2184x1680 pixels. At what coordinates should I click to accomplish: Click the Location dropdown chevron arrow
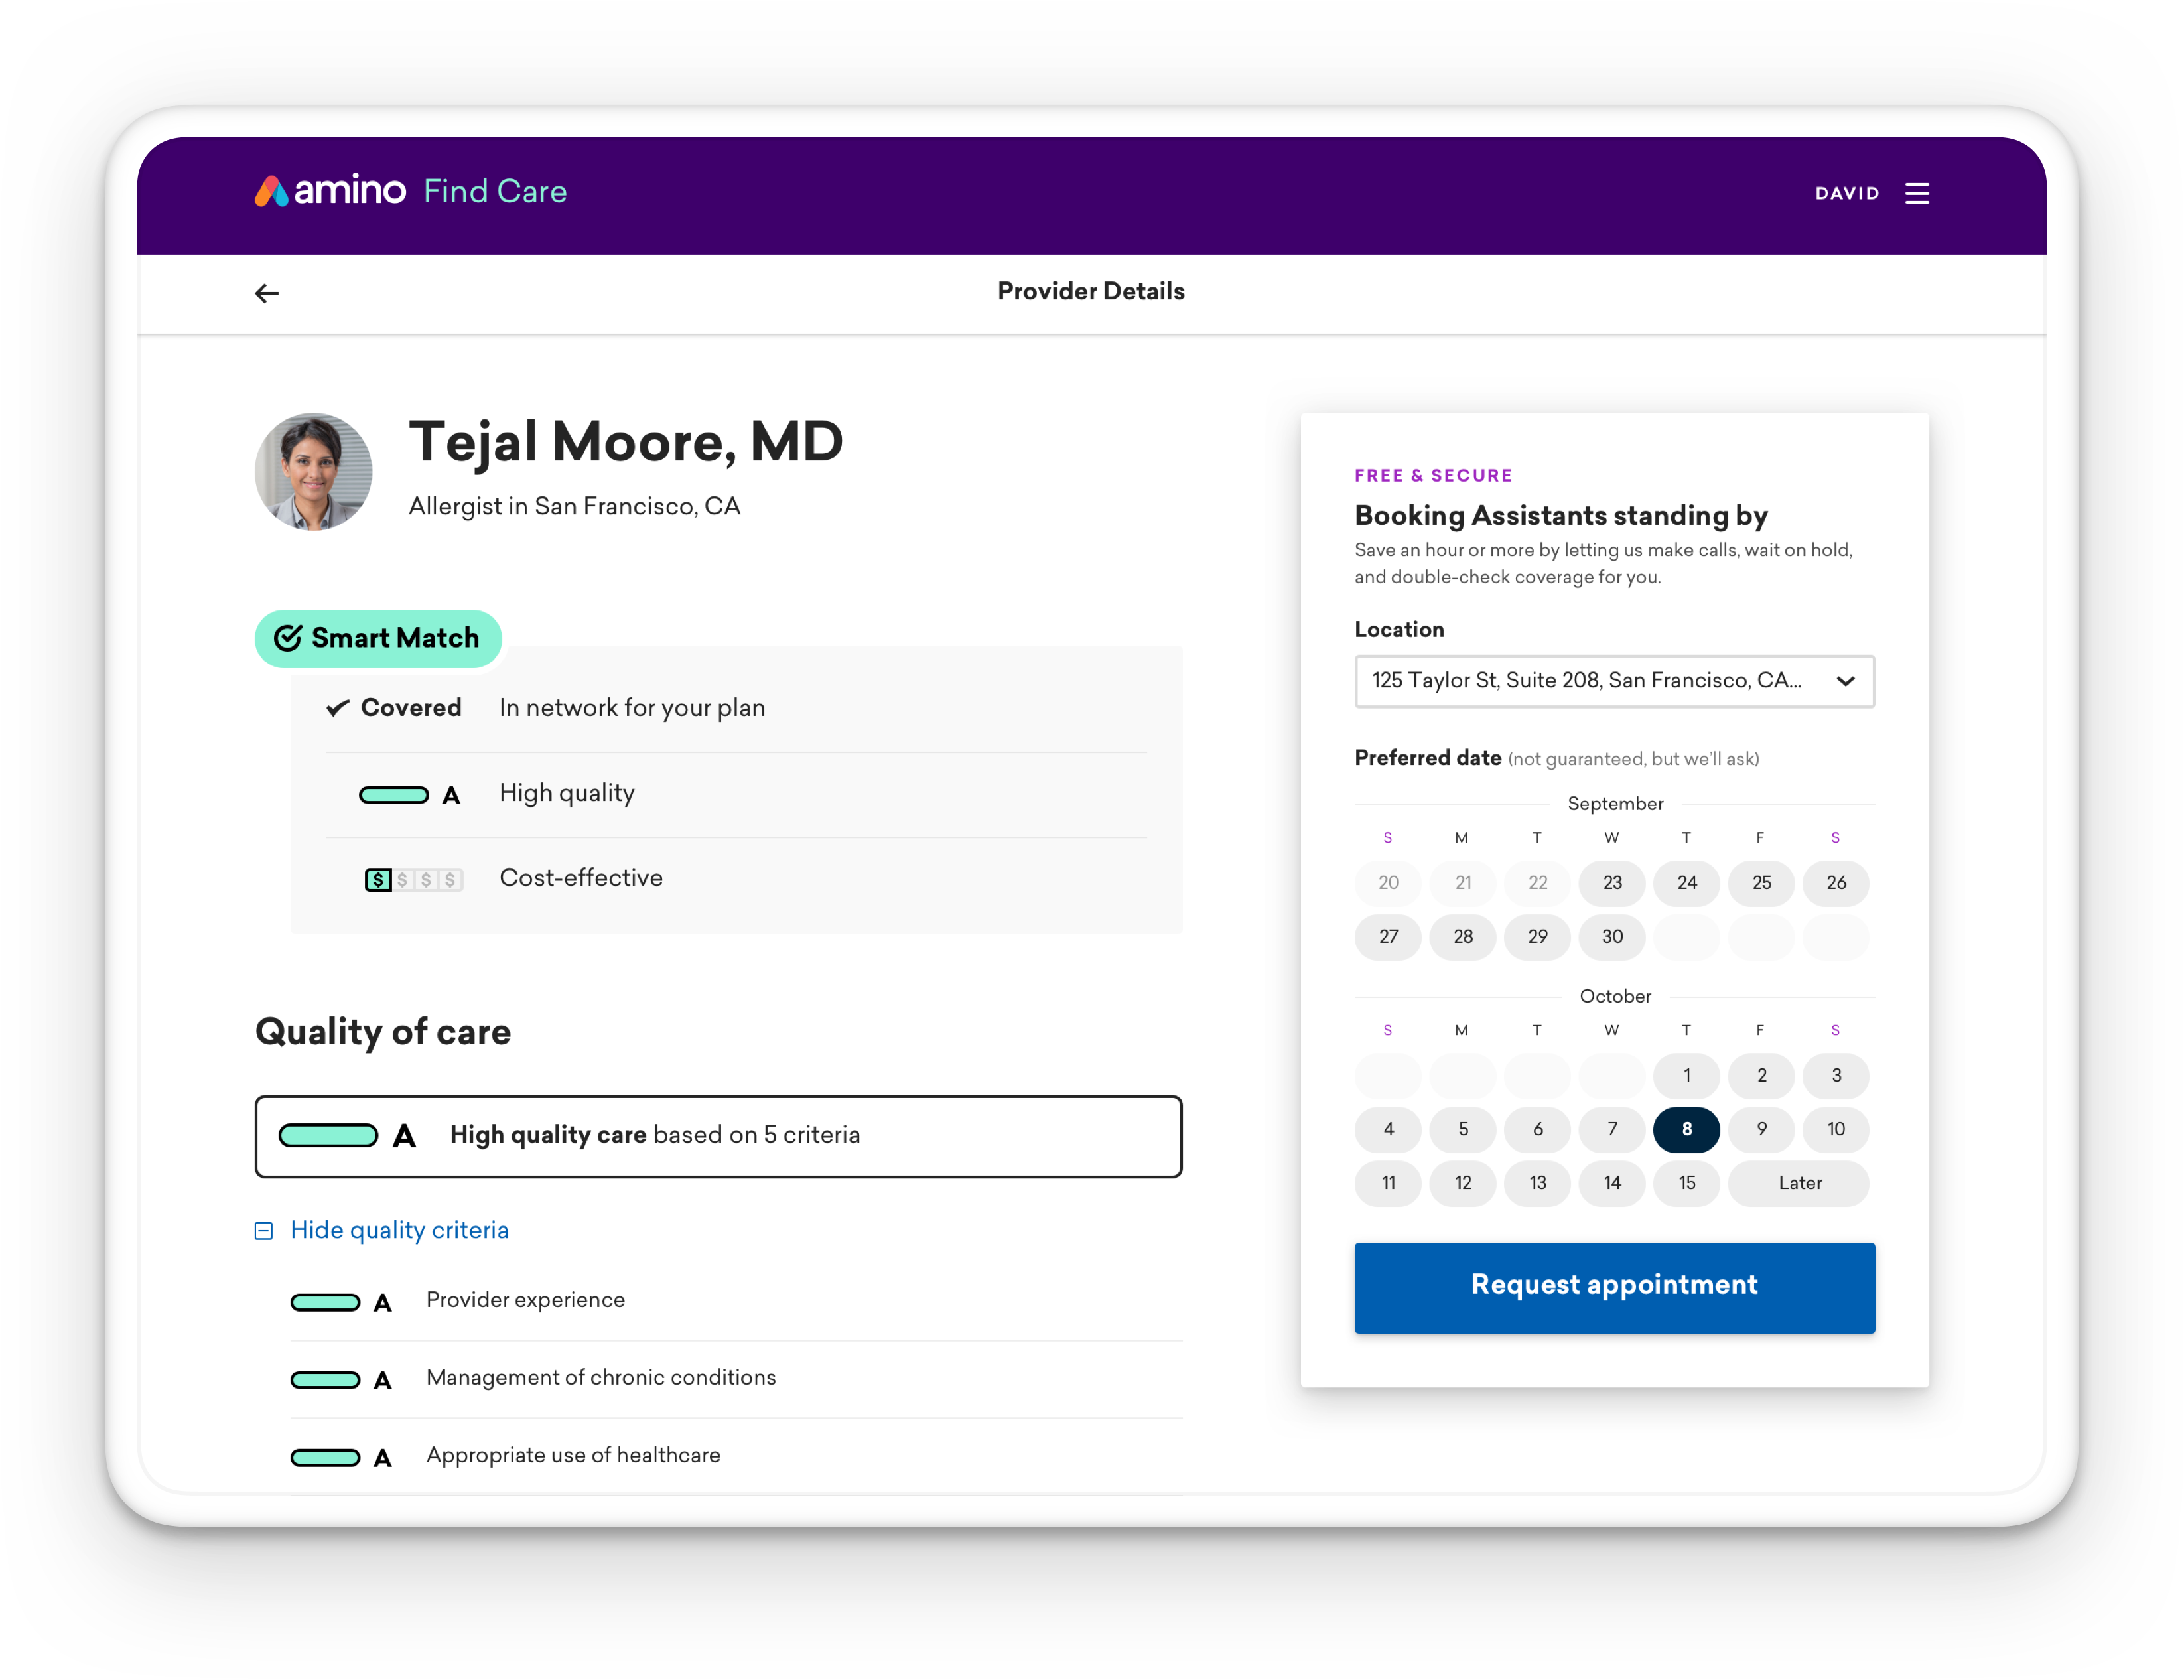tap(1845, 681)
